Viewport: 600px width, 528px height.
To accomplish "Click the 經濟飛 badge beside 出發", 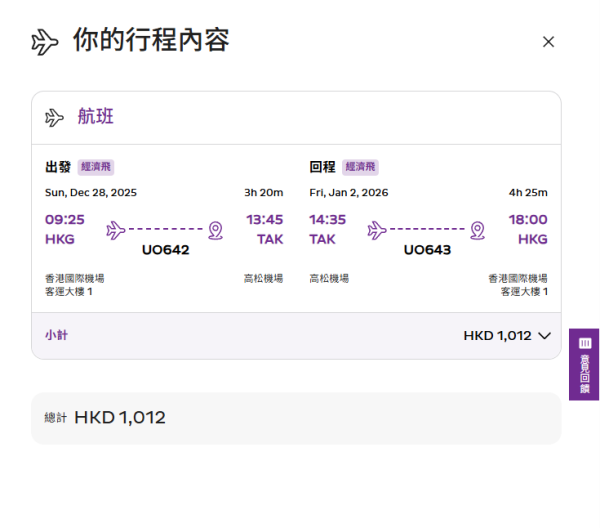I will [x=96, y=167].
